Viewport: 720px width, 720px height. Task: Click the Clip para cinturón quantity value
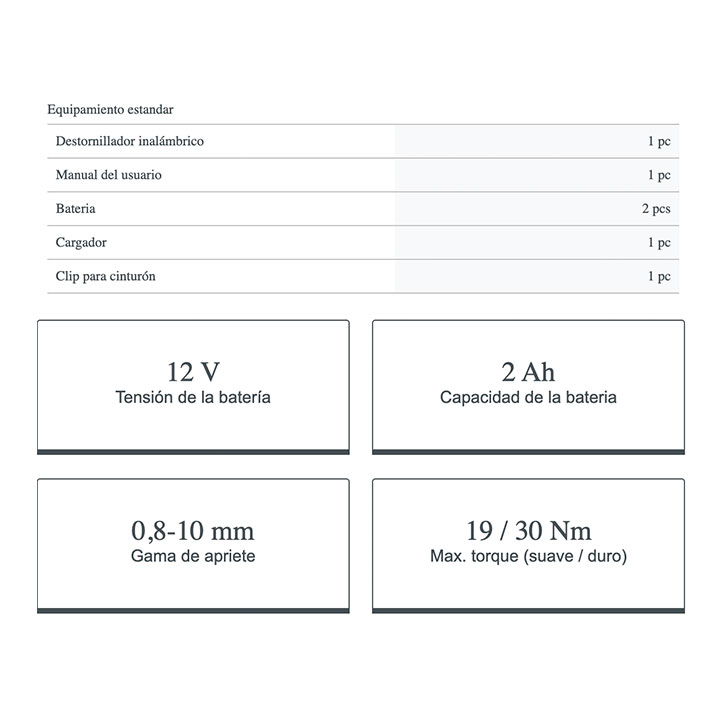tap(658, 276)
